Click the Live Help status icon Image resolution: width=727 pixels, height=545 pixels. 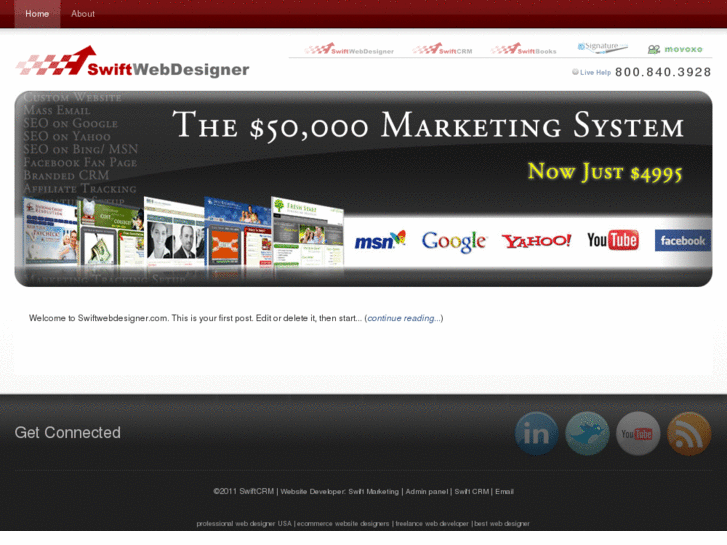575,72
